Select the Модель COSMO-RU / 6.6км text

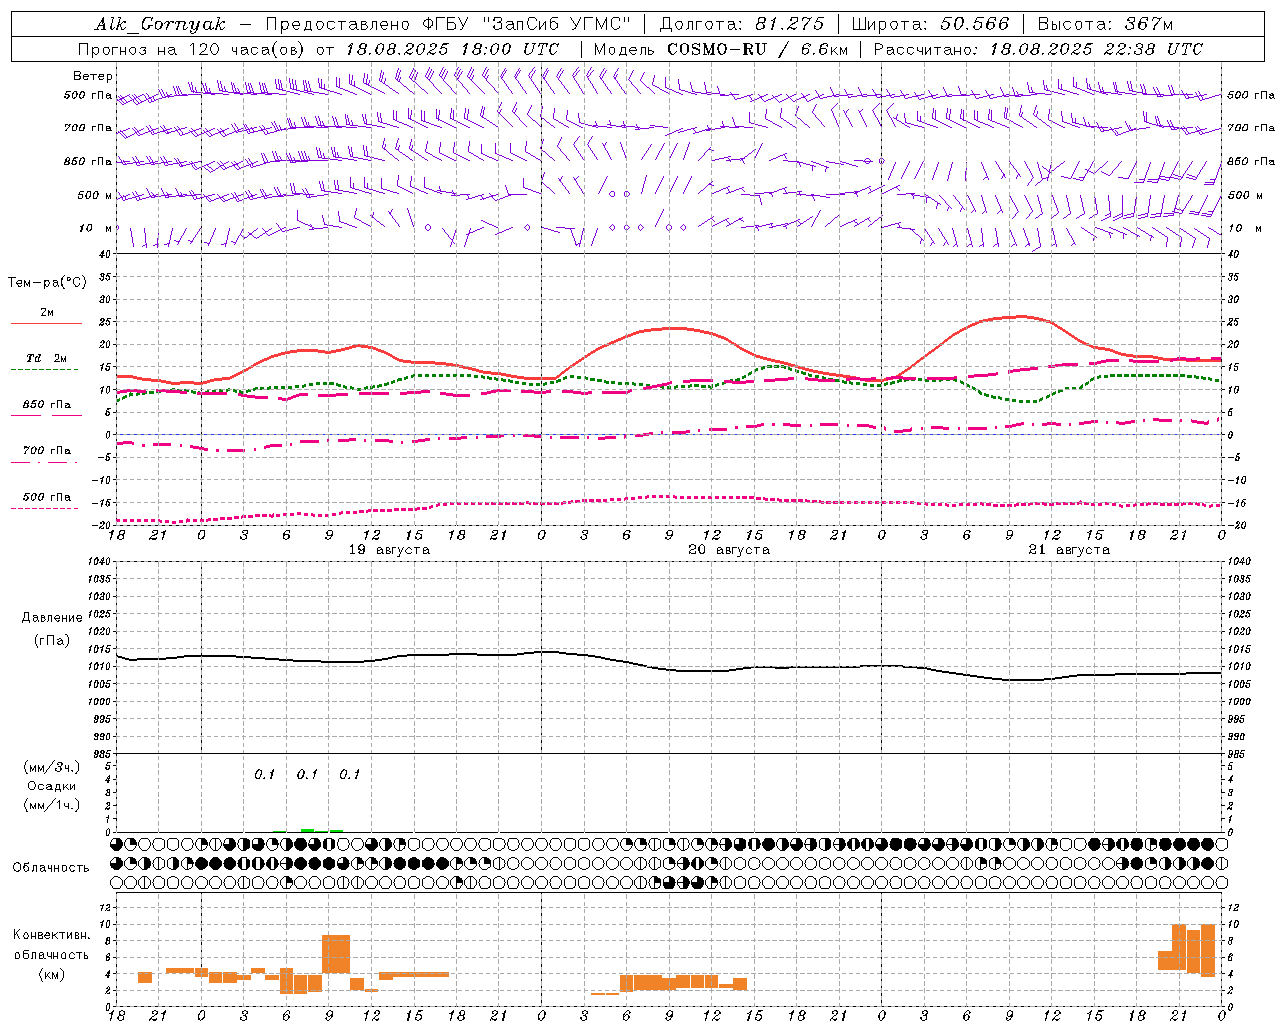point(721,49)
